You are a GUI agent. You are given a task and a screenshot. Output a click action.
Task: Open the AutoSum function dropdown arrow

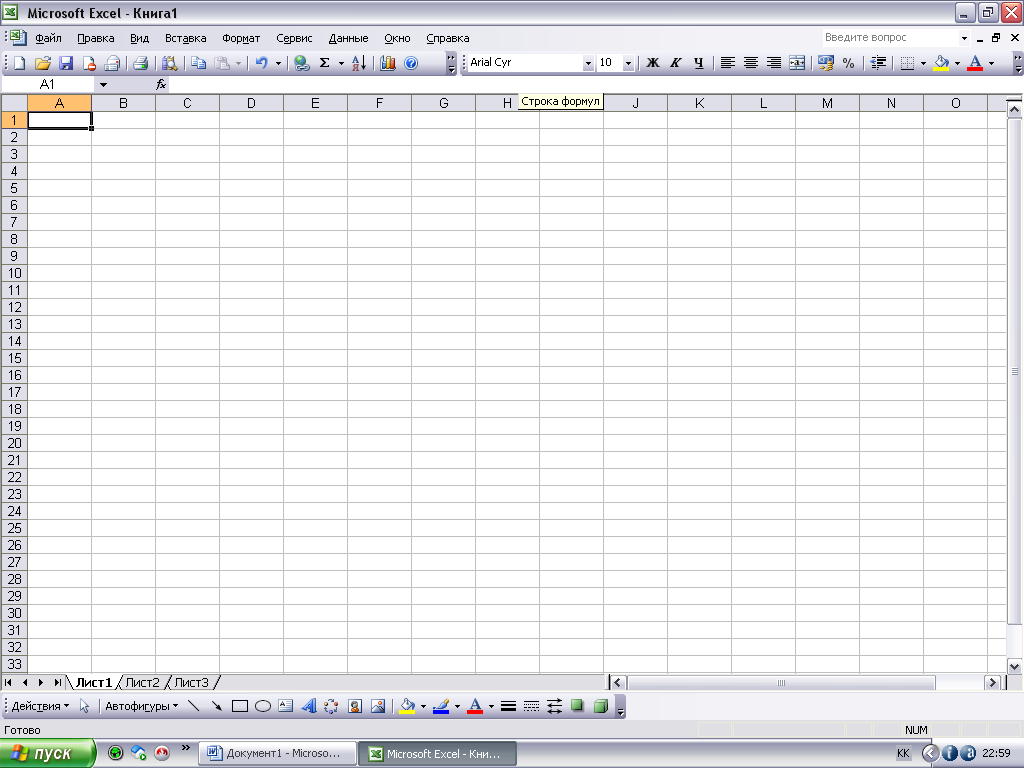tap(341, 63)
